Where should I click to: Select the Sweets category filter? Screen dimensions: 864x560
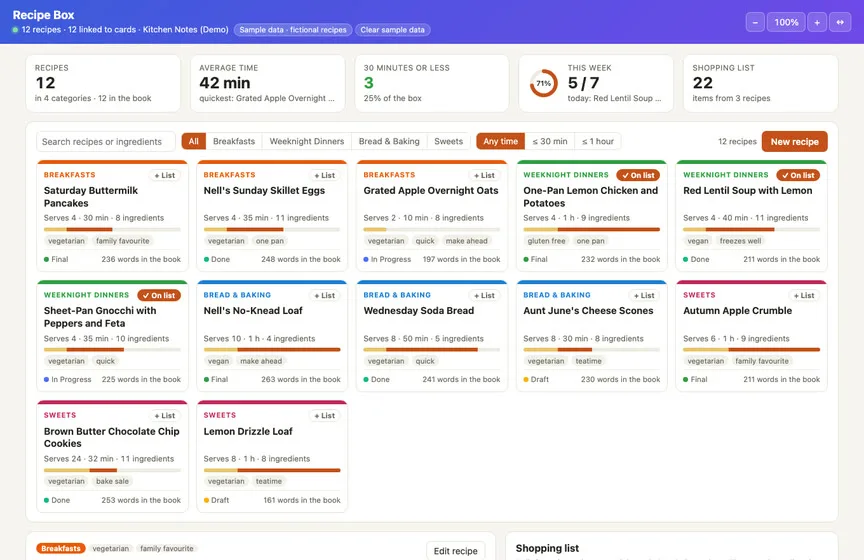click(448, 141)
